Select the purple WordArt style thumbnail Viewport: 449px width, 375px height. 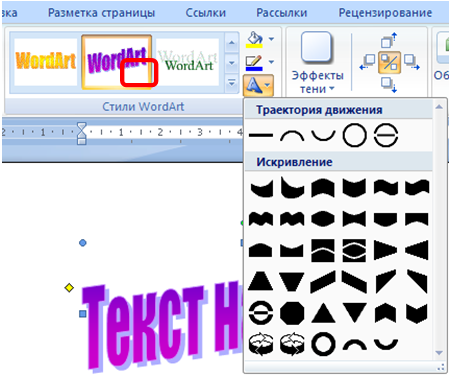117,62
